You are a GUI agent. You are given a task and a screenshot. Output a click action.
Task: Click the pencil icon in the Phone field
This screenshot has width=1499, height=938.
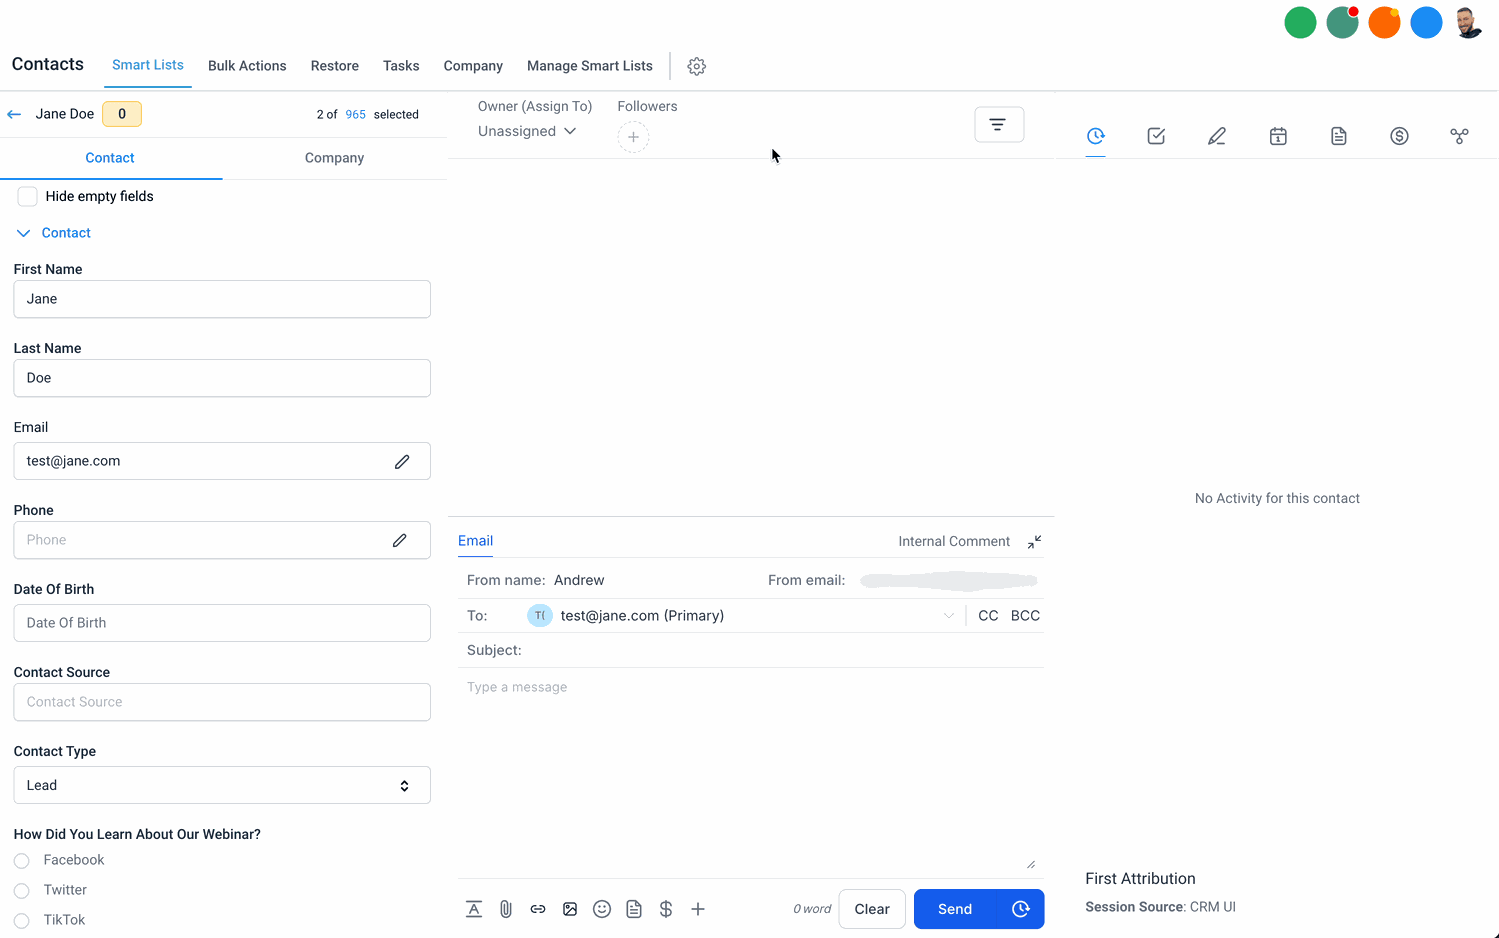[x=400, y=540]
